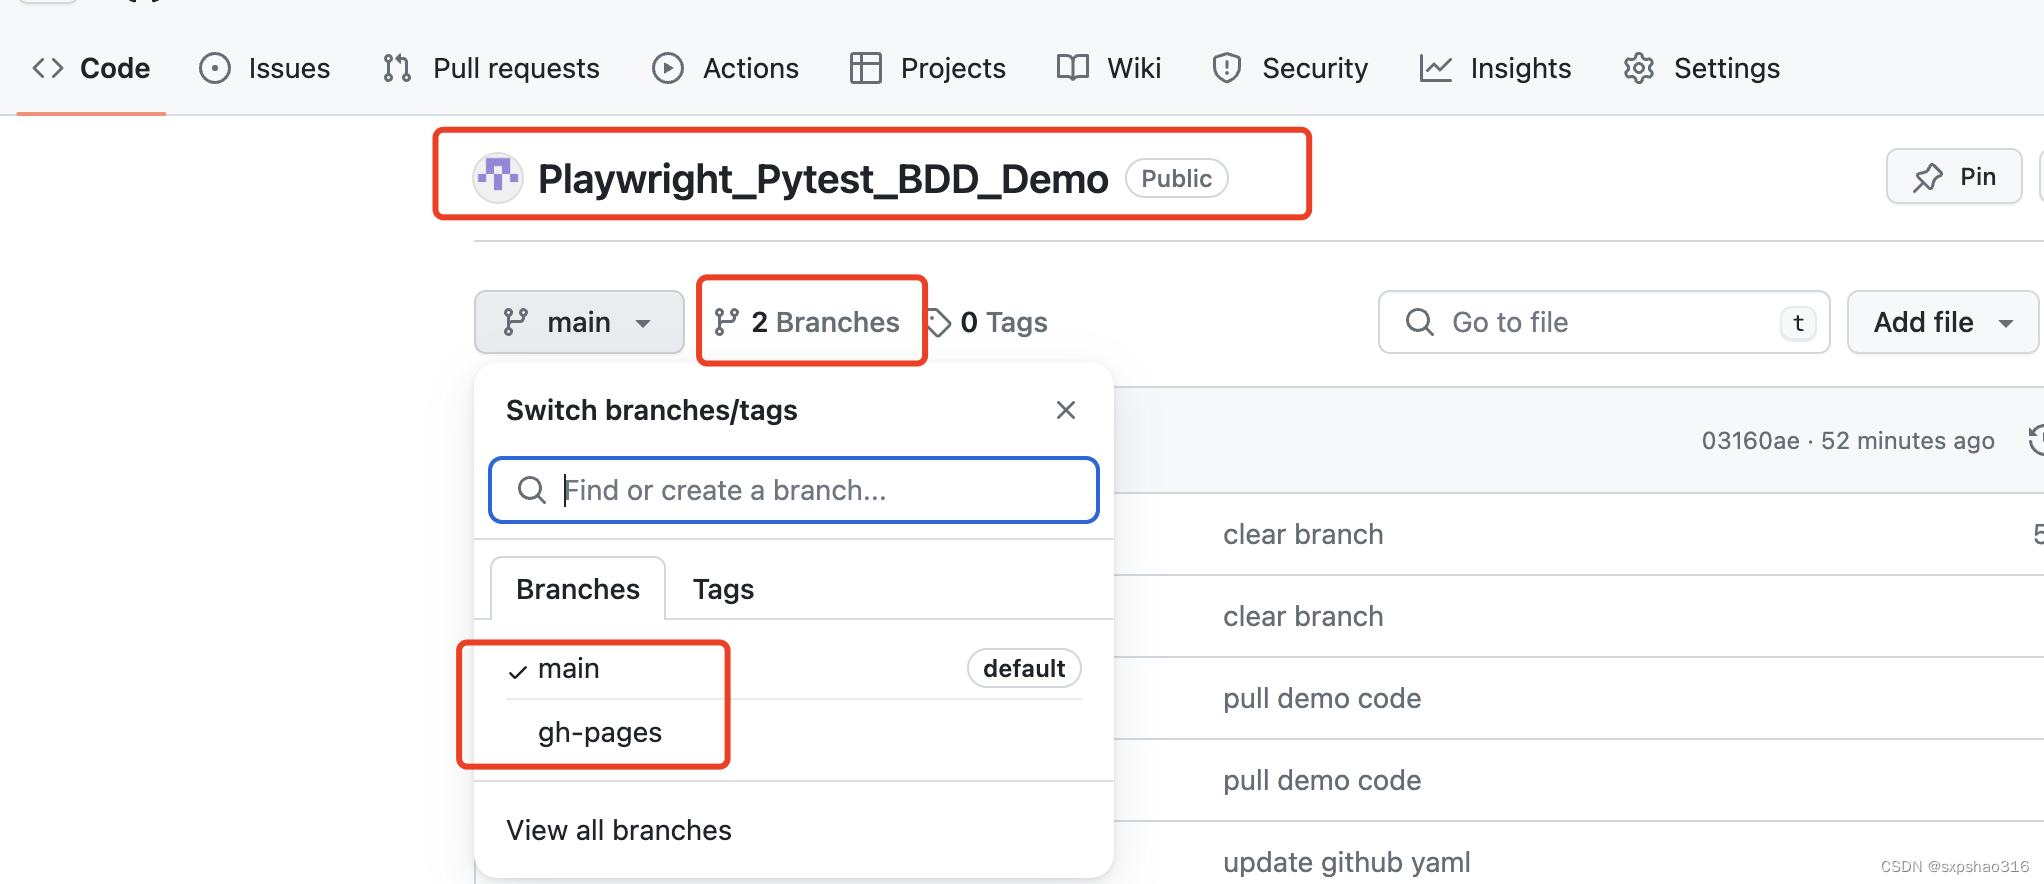
Task: Open repository Settings tab
Action: [x=1702, y=68]
